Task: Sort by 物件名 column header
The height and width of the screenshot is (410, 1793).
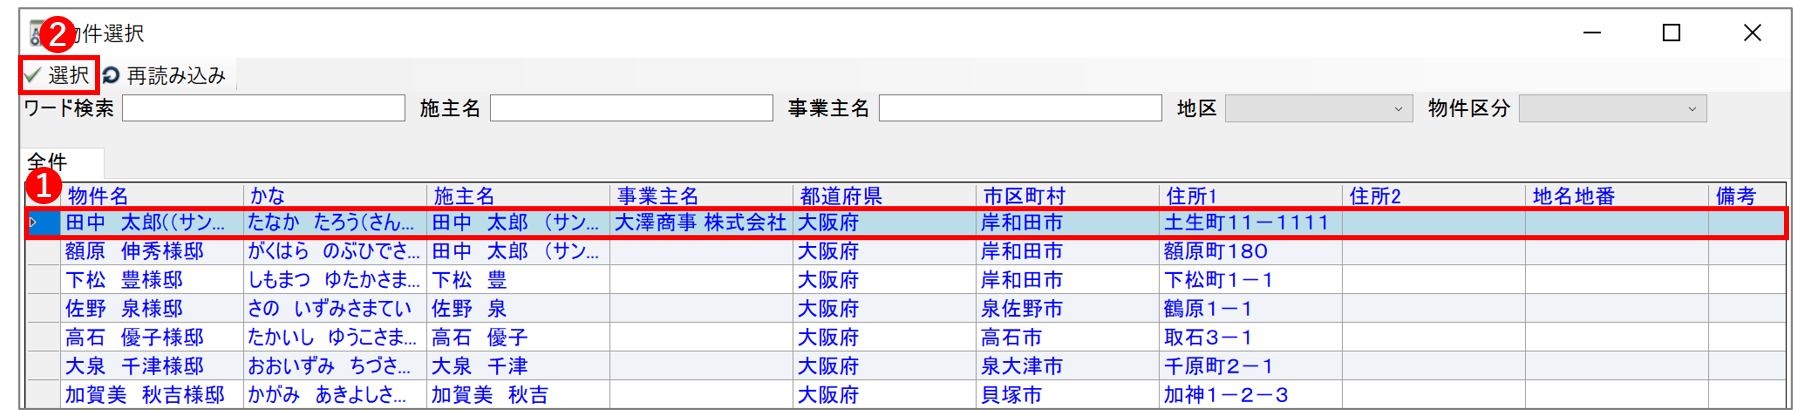Action: [98, 196]
